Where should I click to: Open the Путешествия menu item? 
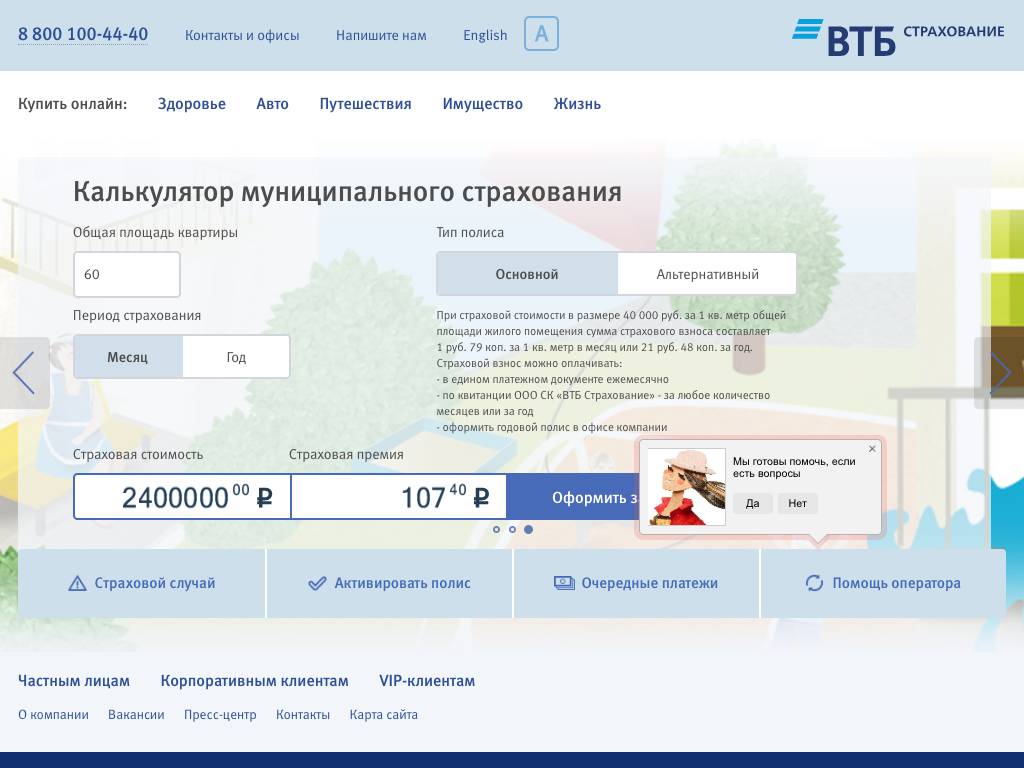[365, 104]
